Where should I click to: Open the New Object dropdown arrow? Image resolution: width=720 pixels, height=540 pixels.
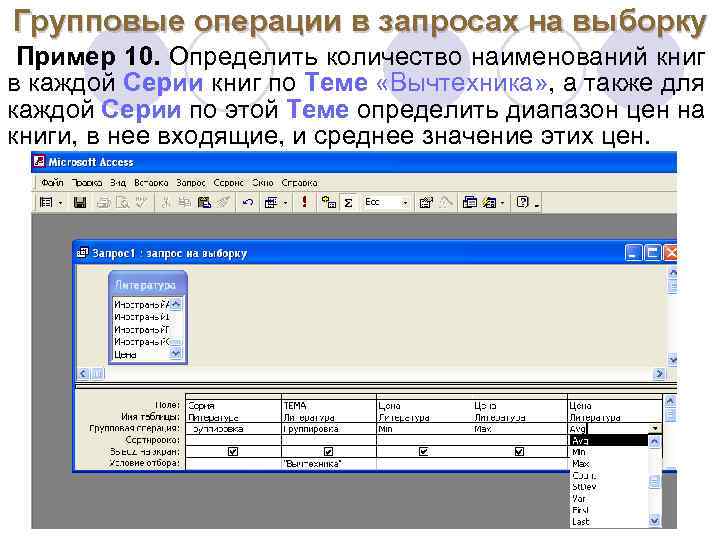click(502, 203)
